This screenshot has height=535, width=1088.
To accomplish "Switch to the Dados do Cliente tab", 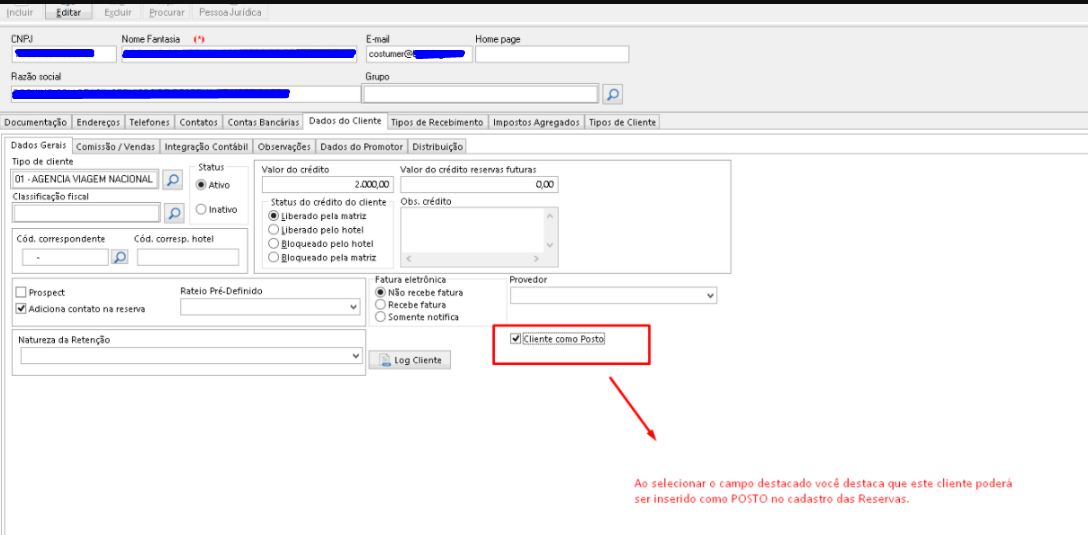I will [x=345, y=121].
